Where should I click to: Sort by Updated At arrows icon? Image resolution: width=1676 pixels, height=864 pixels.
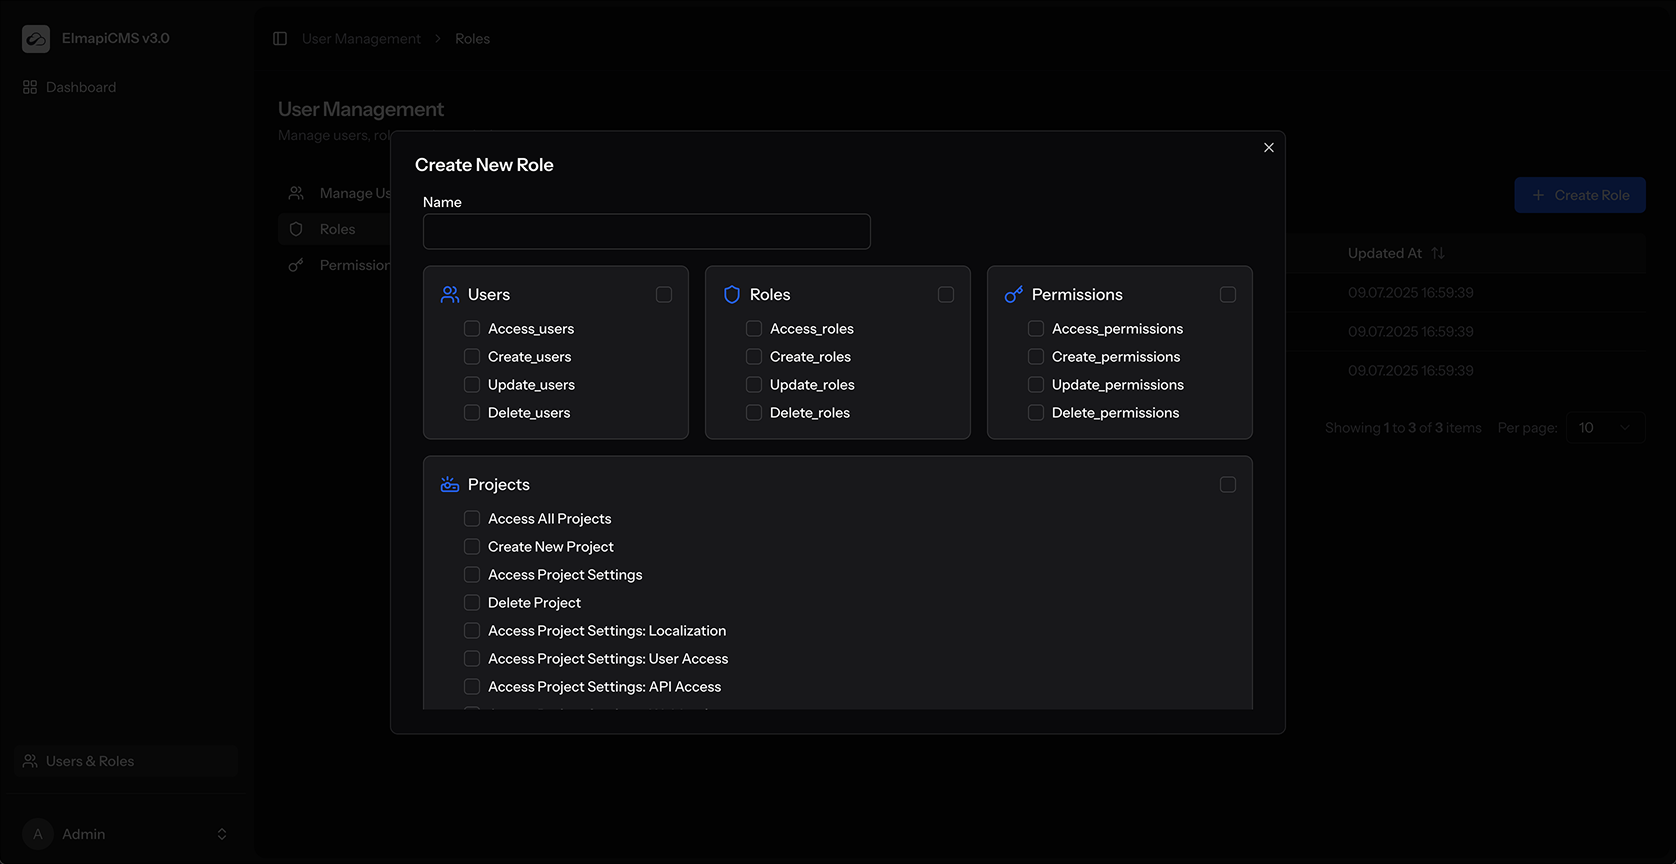1438,253
